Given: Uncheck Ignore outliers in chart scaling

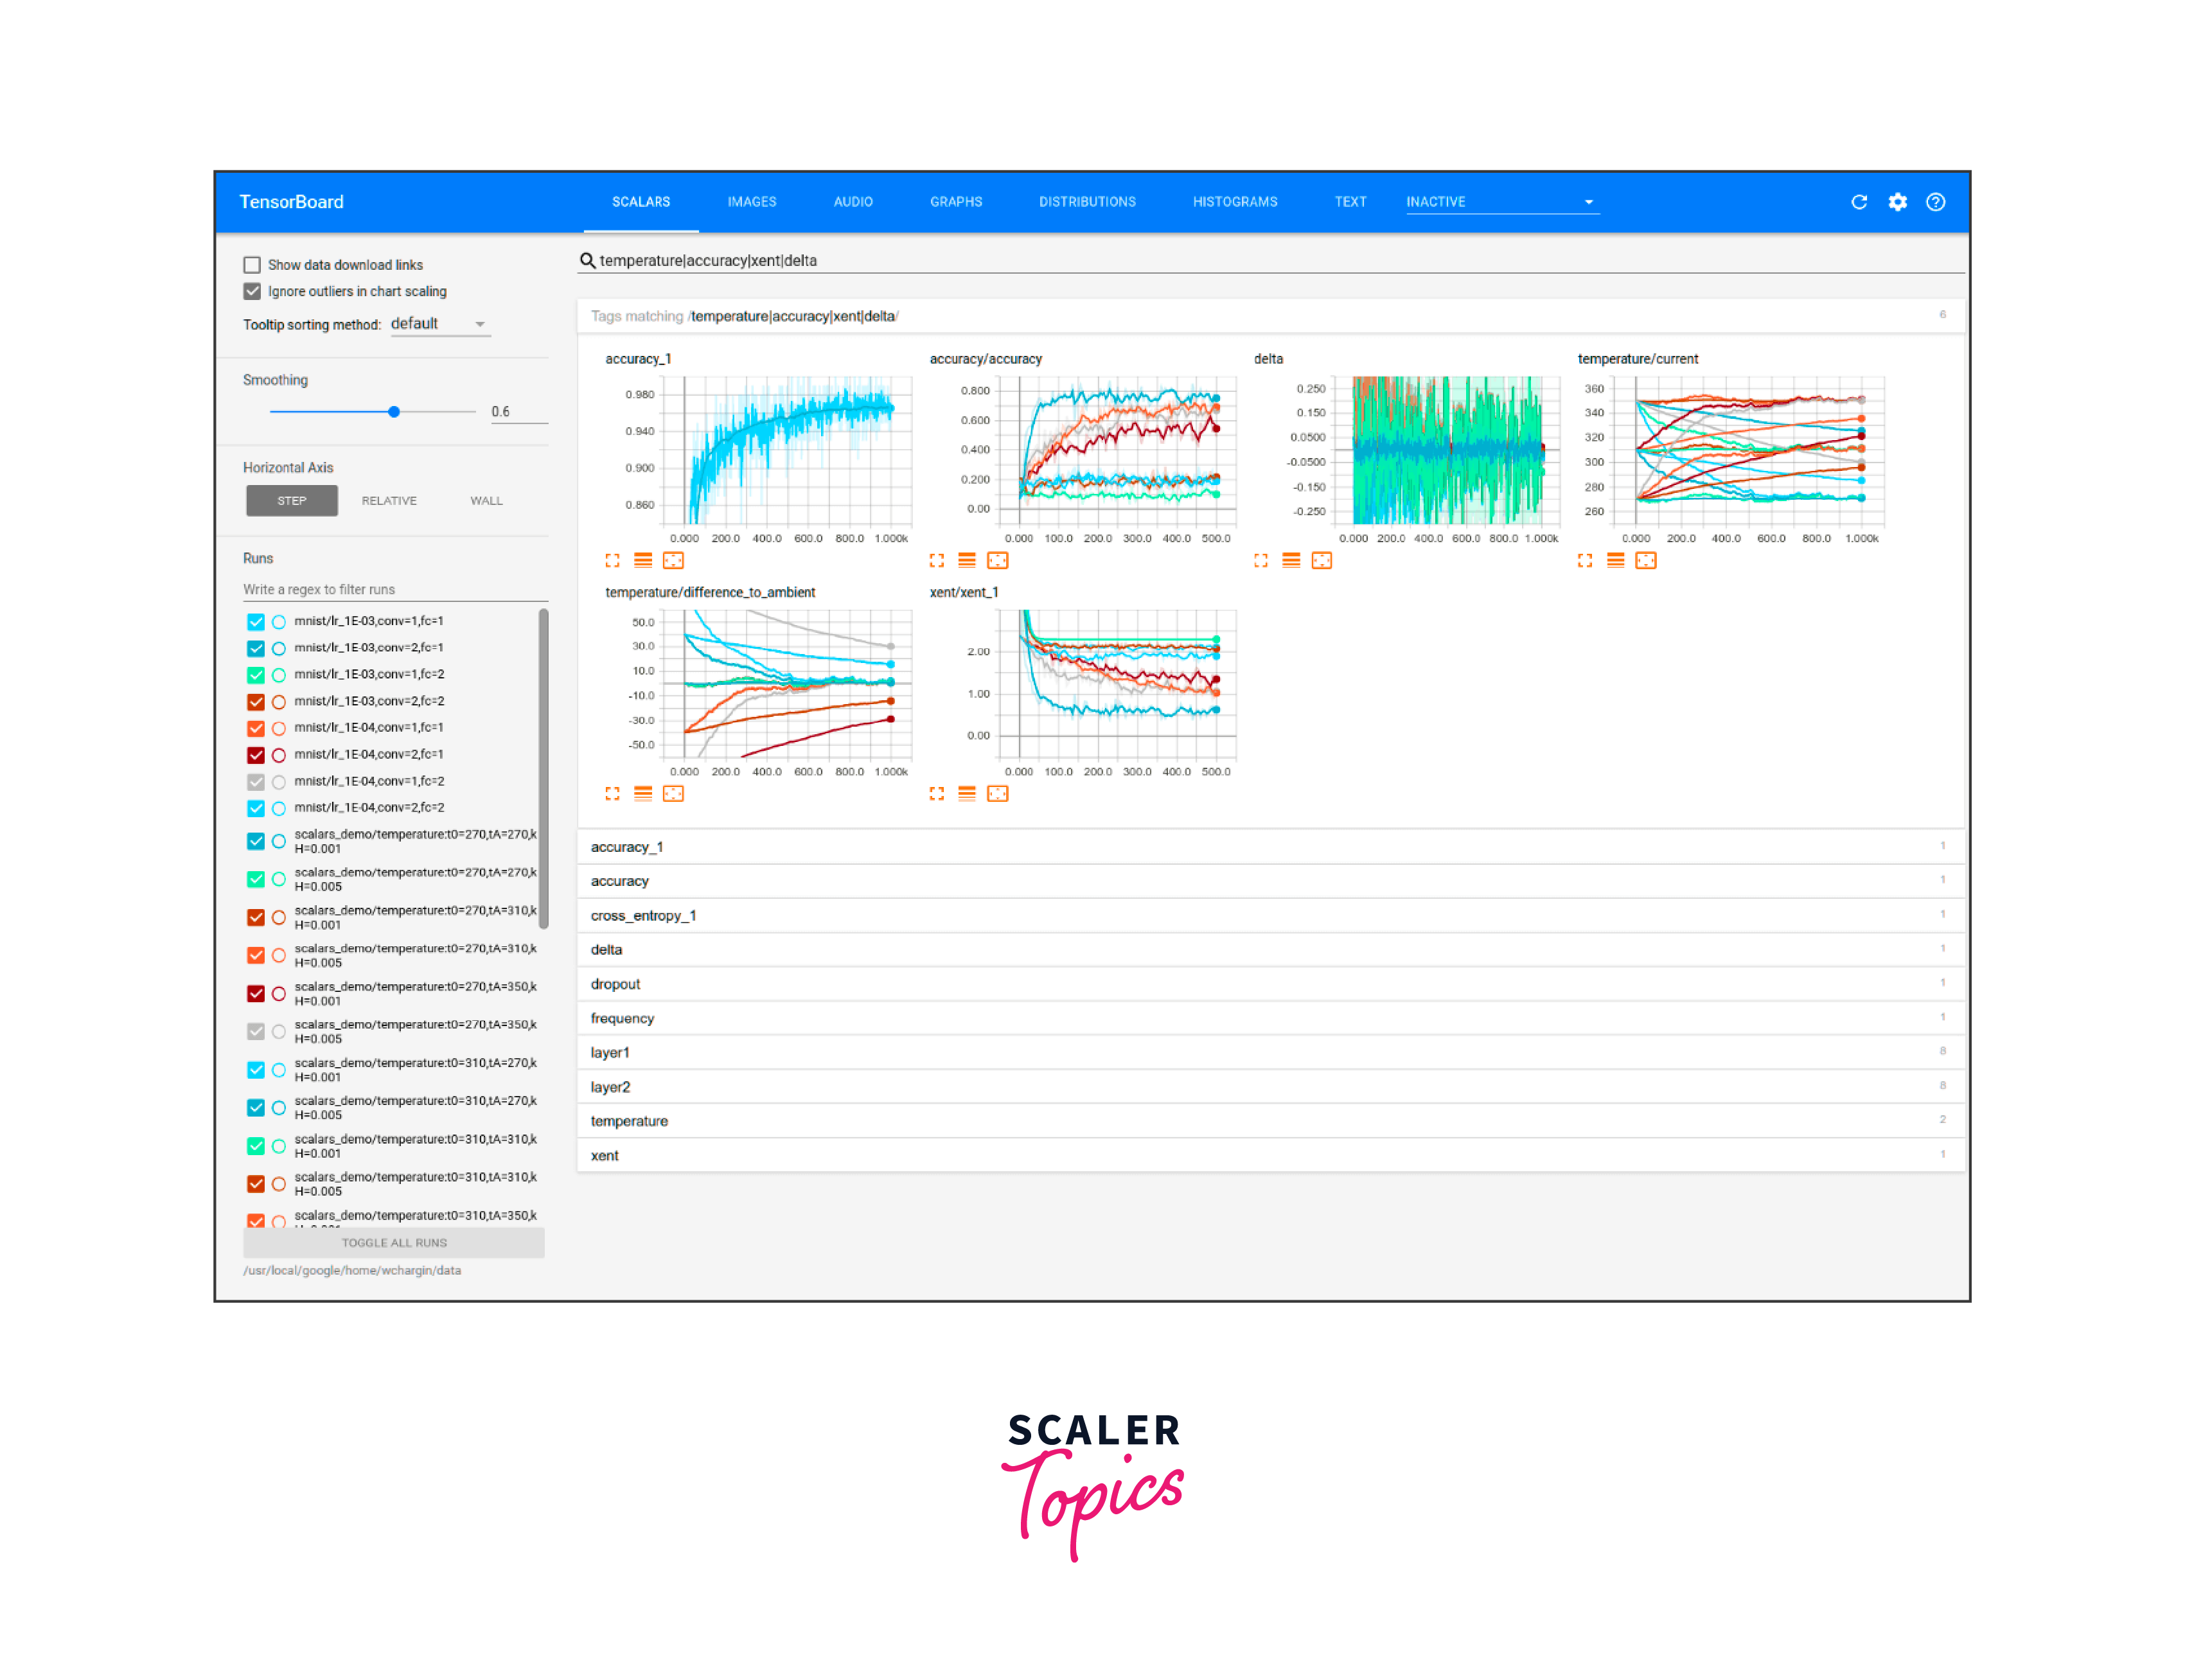Looking at the screenshot, I should pos(252,292).
